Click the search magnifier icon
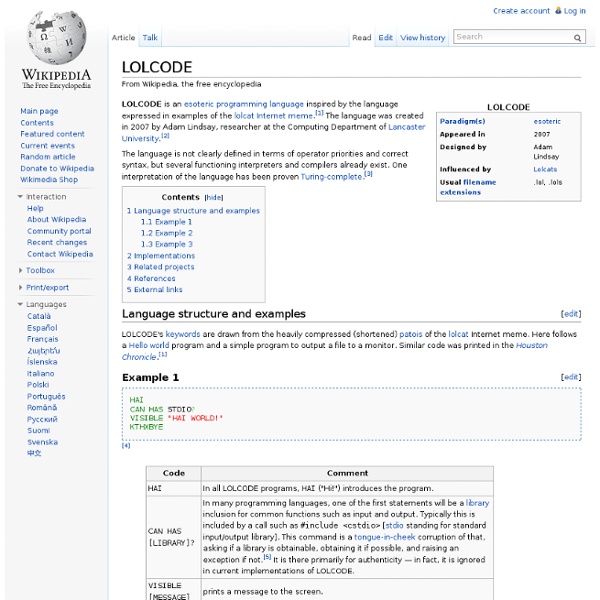 coord(577,38)
